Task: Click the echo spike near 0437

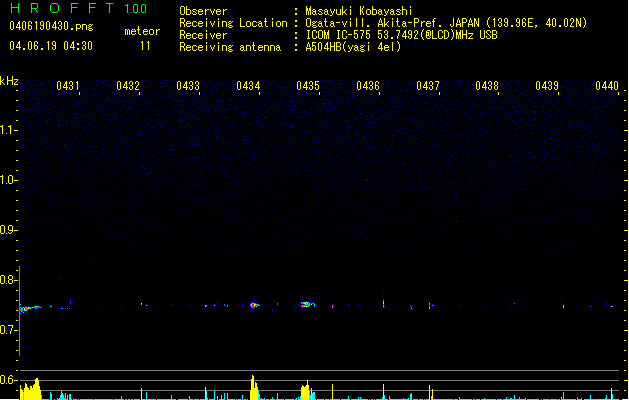Action: 430,305
